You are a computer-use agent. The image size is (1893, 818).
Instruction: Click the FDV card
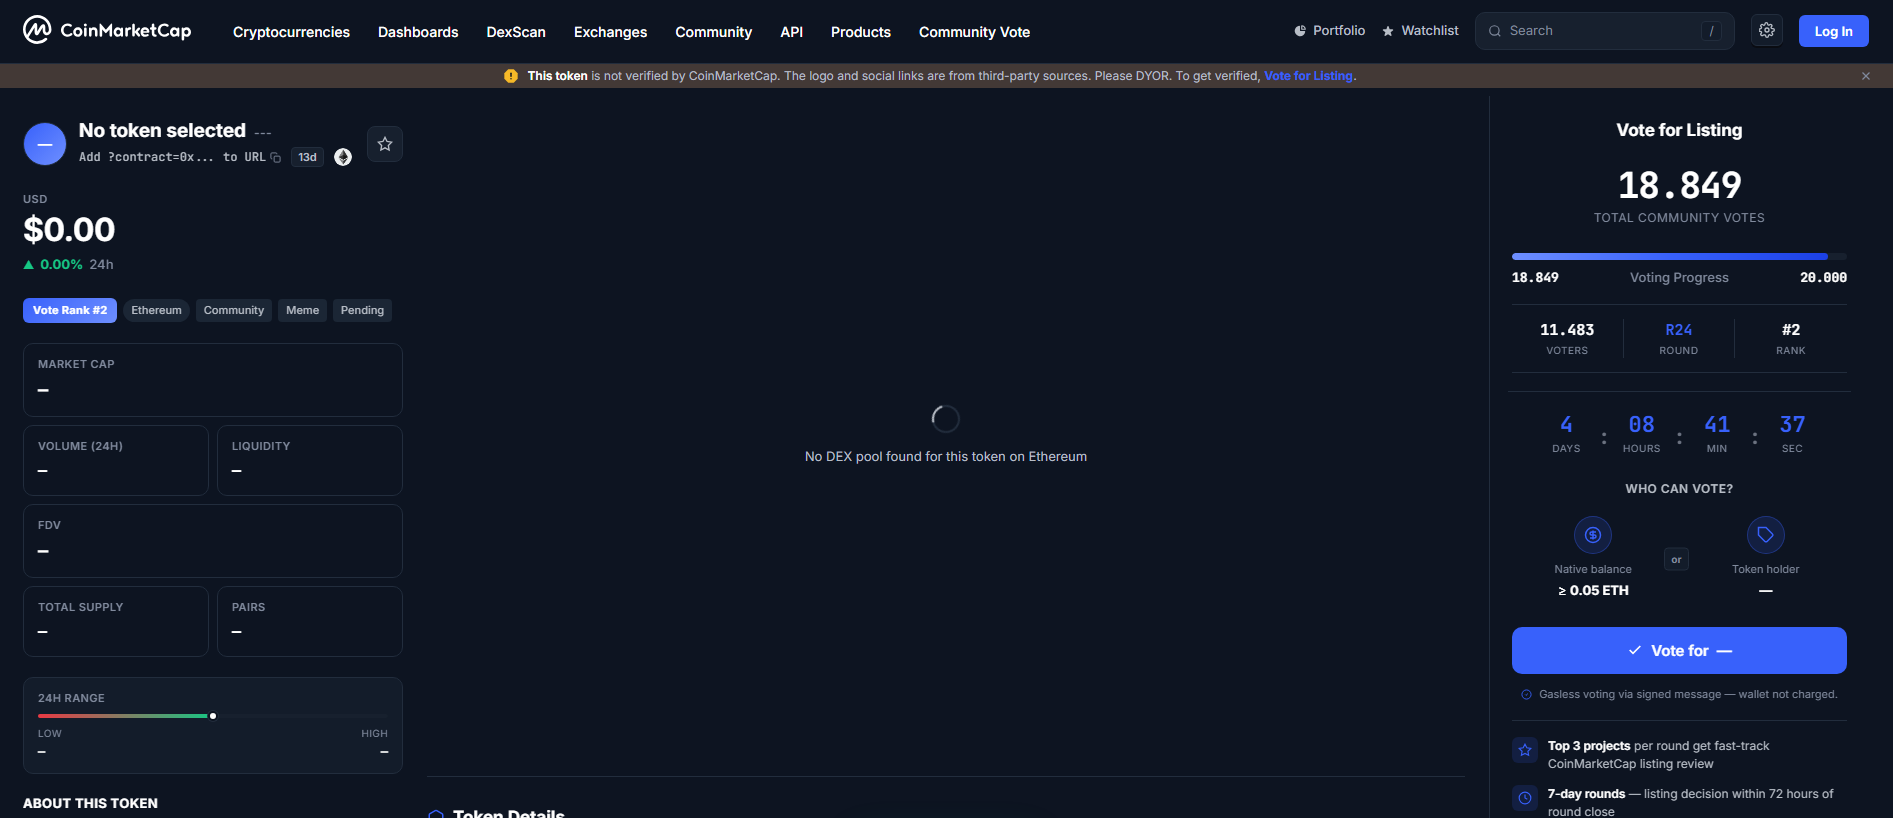pyautogui.click(x=213, y=541)
